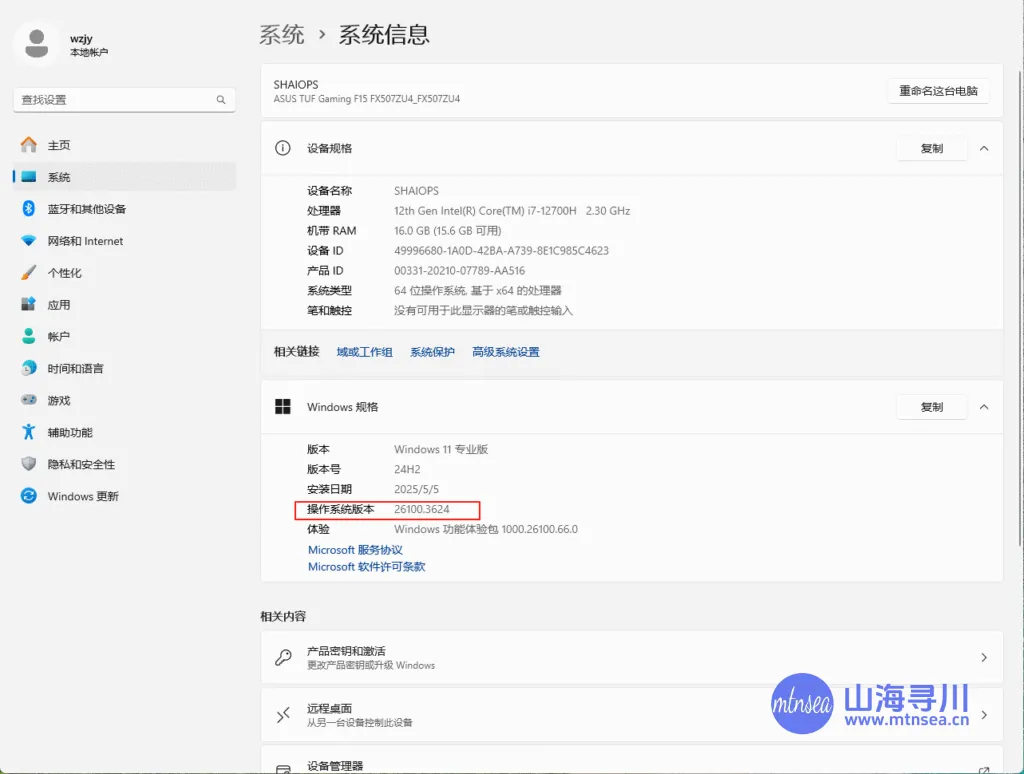Click the OS build value 26100.3624
This screenshot has height=774, width=1024.
tap(421, 509)
